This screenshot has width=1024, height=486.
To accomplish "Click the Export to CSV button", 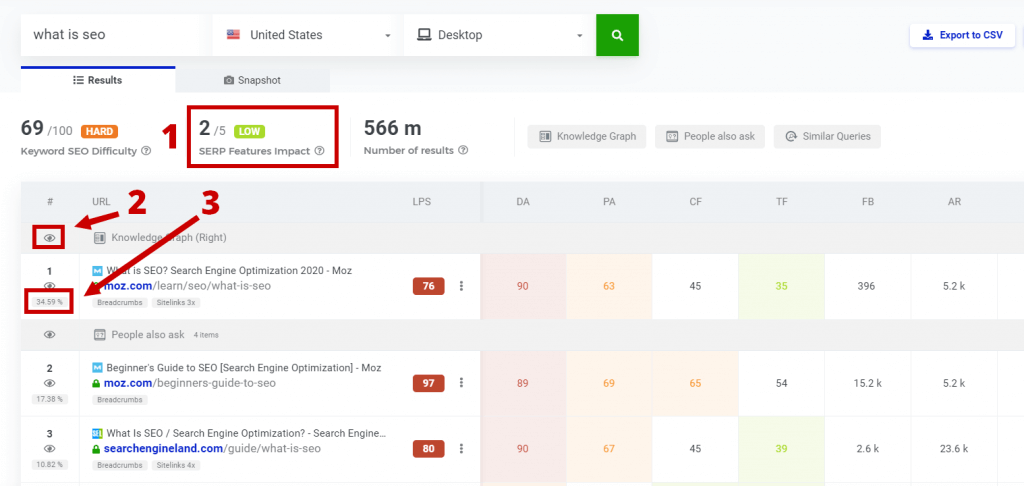I will click(x=962, y=35).
